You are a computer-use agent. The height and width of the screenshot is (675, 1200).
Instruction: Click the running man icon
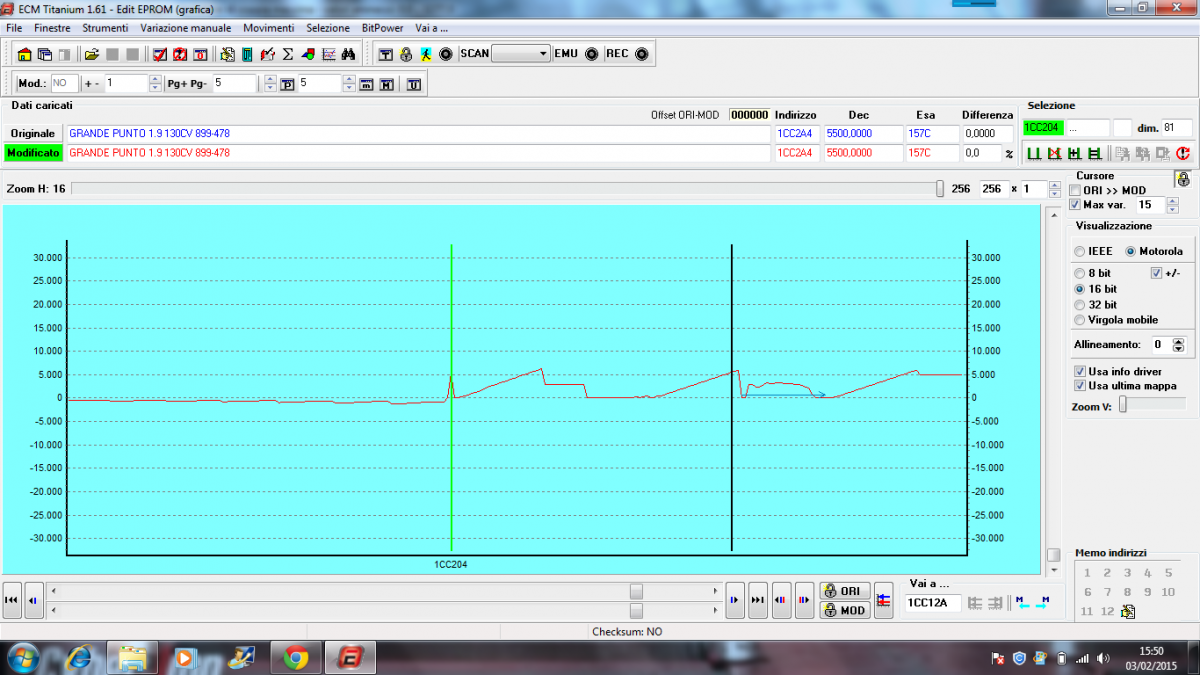pyautogui.click(x=426, y=54)
